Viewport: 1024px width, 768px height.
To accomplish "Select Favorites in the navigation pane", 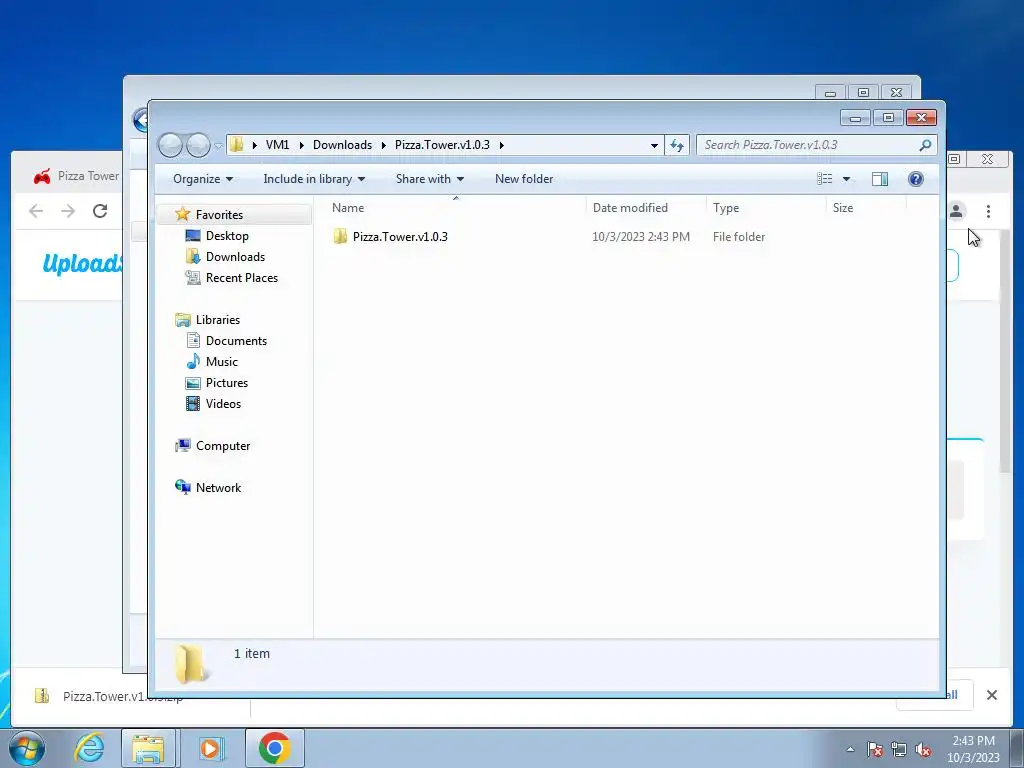I will 219,215.
